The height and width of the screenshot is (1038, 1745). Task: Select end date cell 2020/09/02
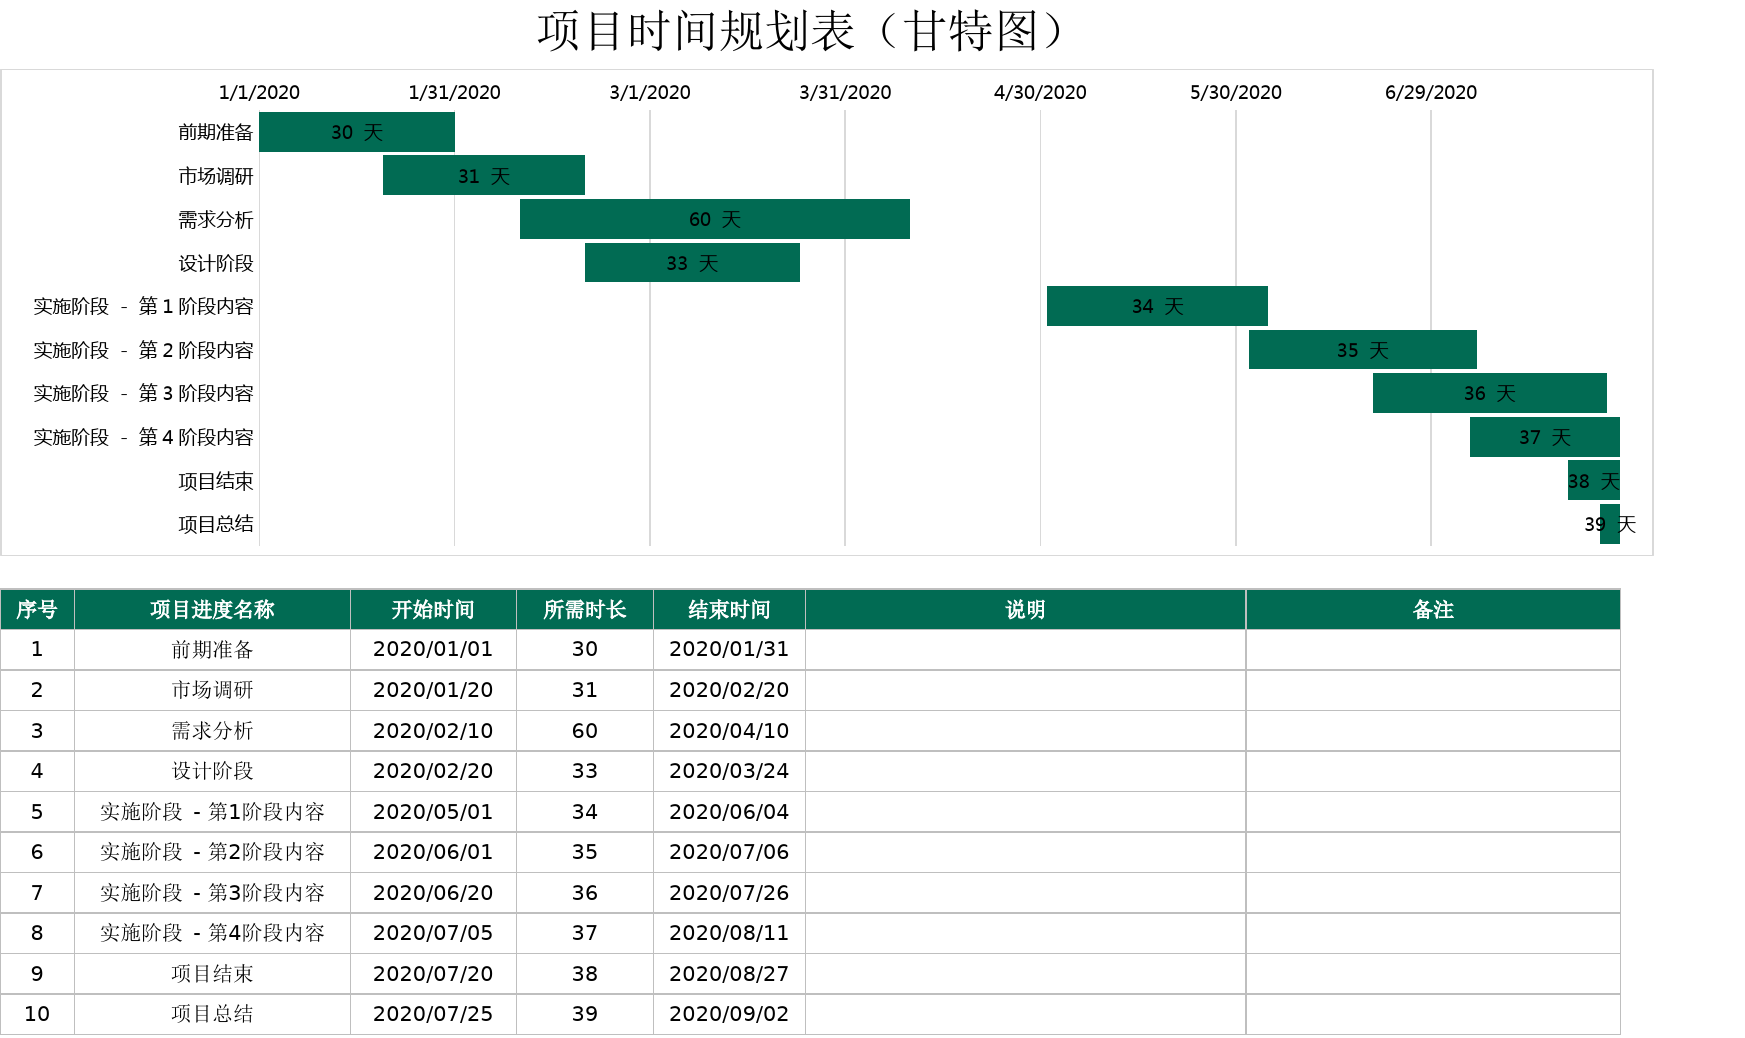click(x=729, y=1014)
